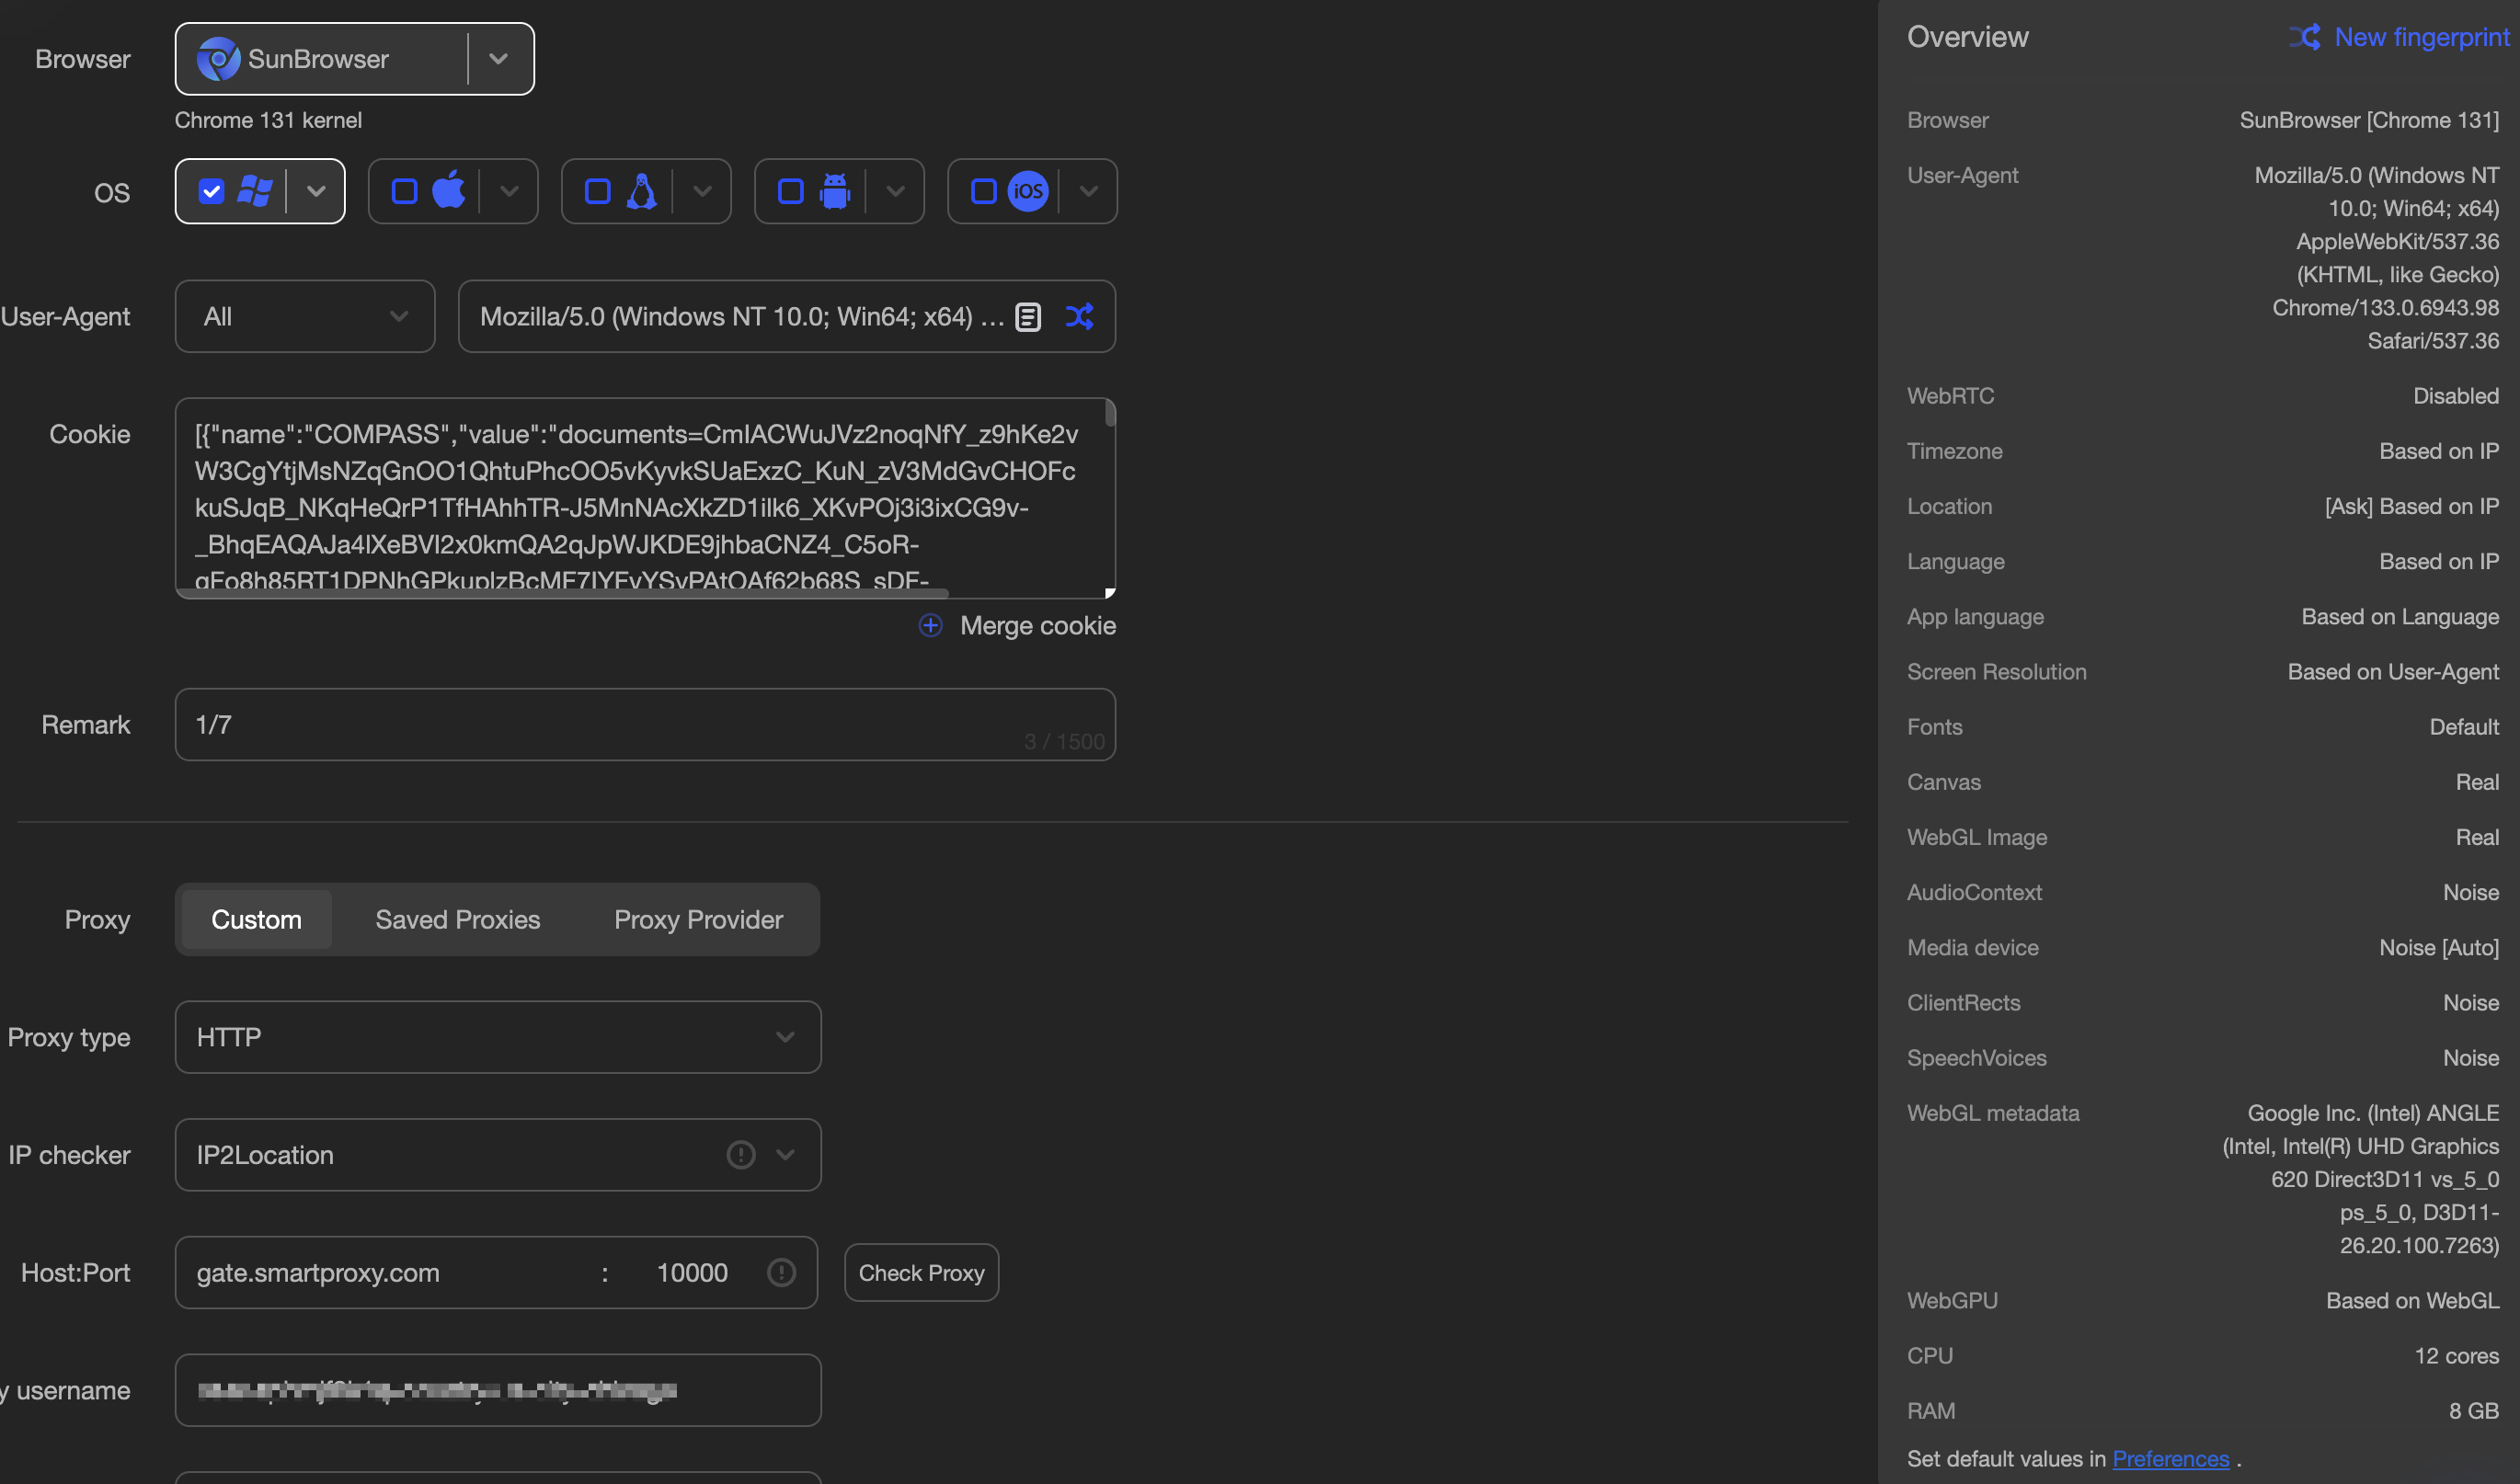The width and height of the screenshot is (2520, 1484).
Task: Uncheck the Windows OS checkbox
Action: pyautogui.click(x=211, y=191)
